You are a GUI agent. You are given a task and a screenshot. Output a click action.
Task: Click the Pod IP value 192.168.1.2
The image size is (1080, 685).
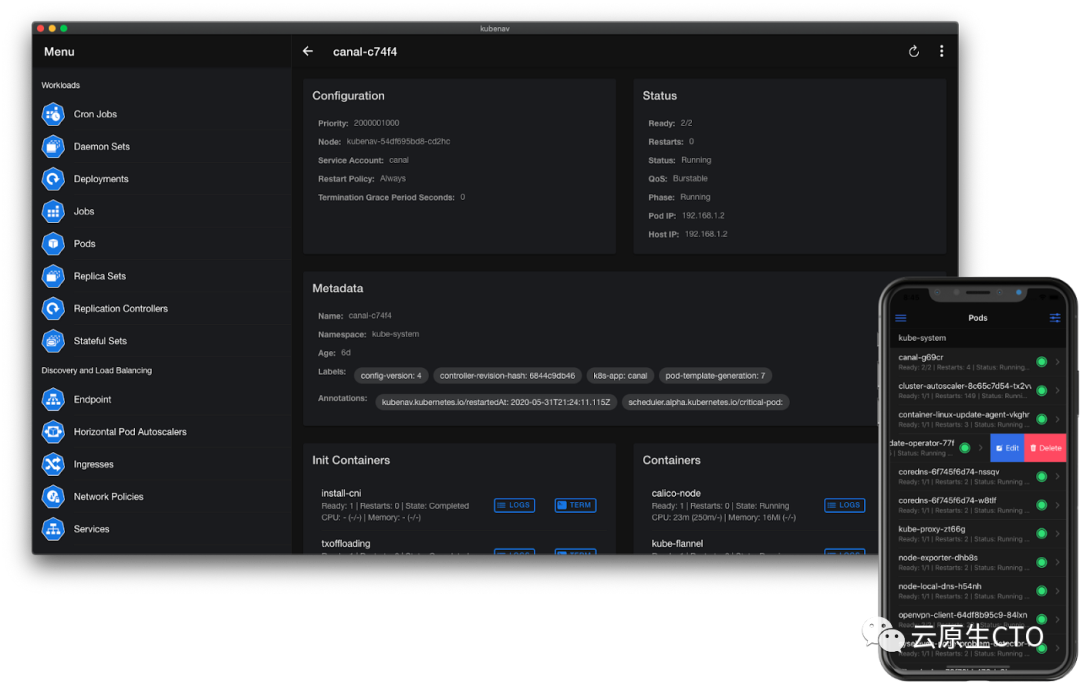click(703, 215)
